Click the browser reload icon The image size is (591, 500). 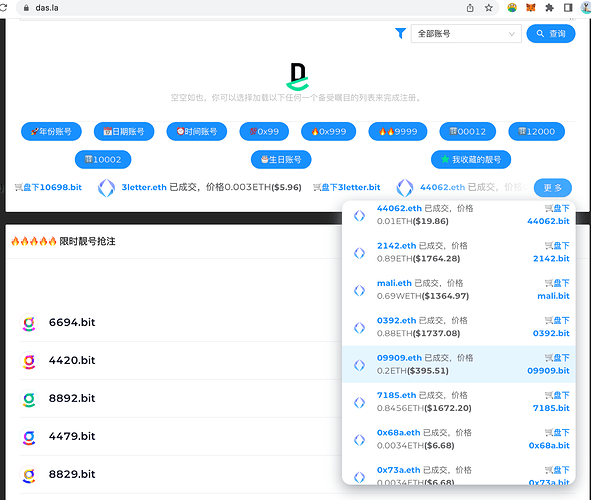pyautogui.click(x=3, y=8)
